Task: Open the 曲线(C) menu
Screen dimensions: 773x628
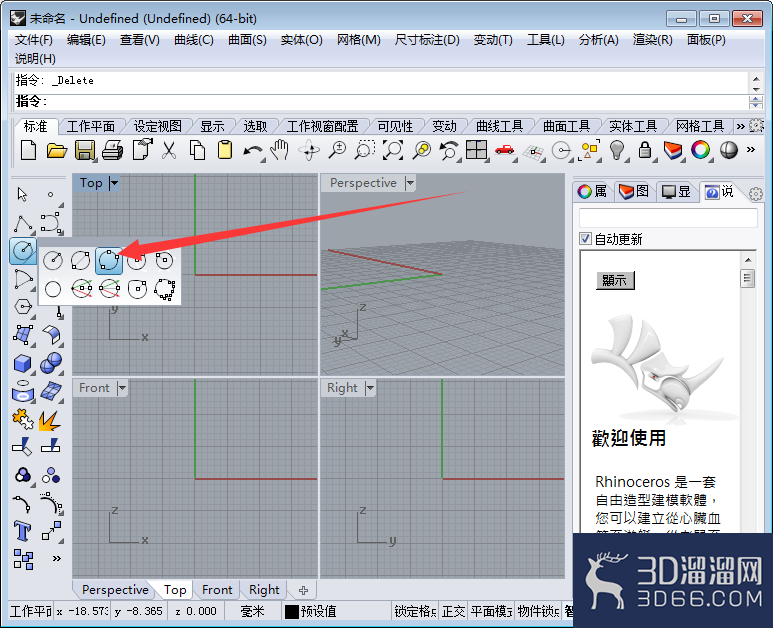Action: 194,40
